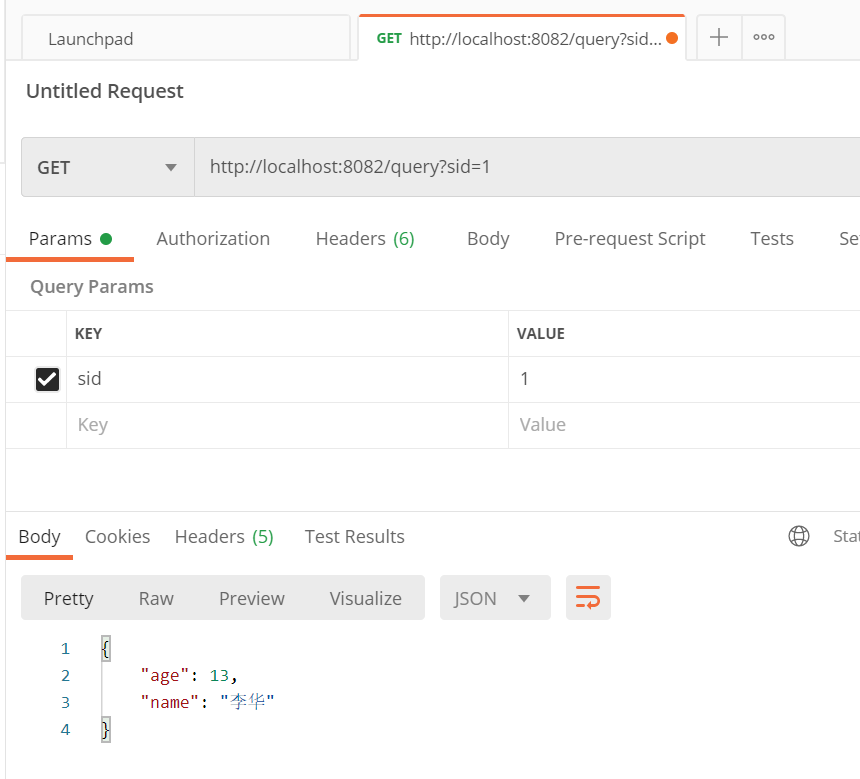The width and height of the screenshot is (860, 779).
Task: Open the tab options ellipsis menu
Action: pos(764,38)
